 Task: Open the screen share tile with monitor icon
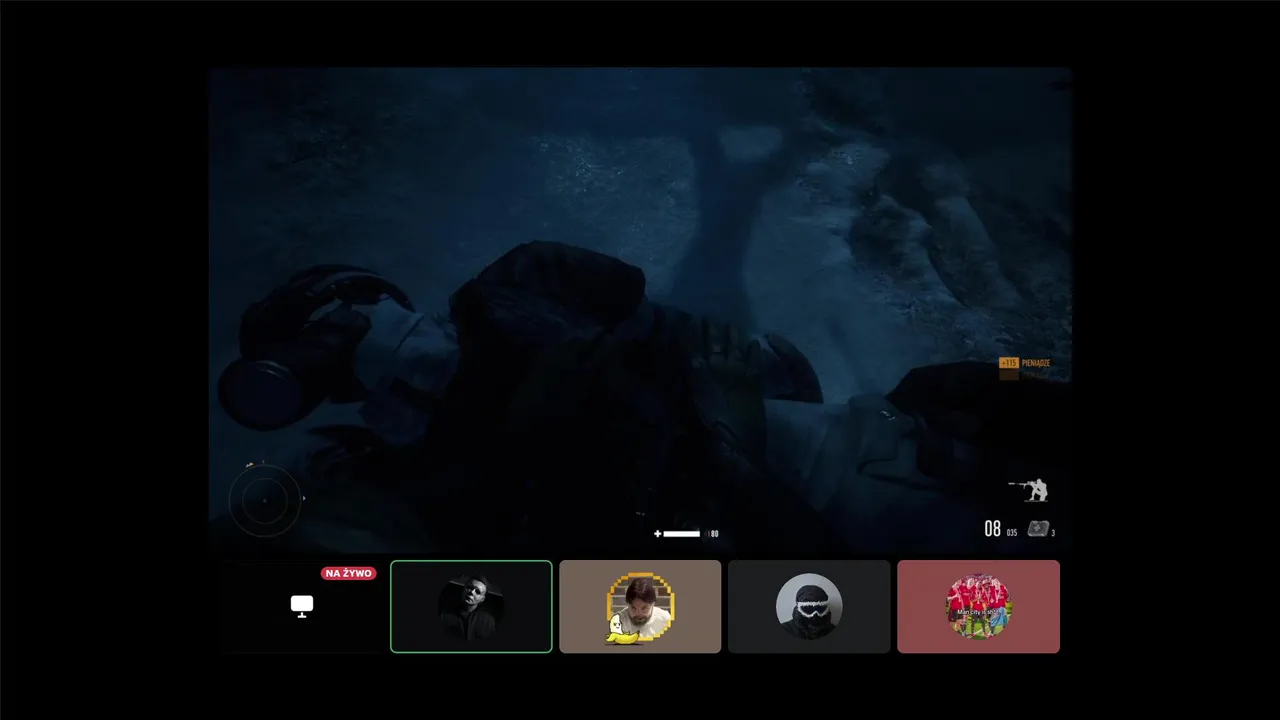pos(302,607)
